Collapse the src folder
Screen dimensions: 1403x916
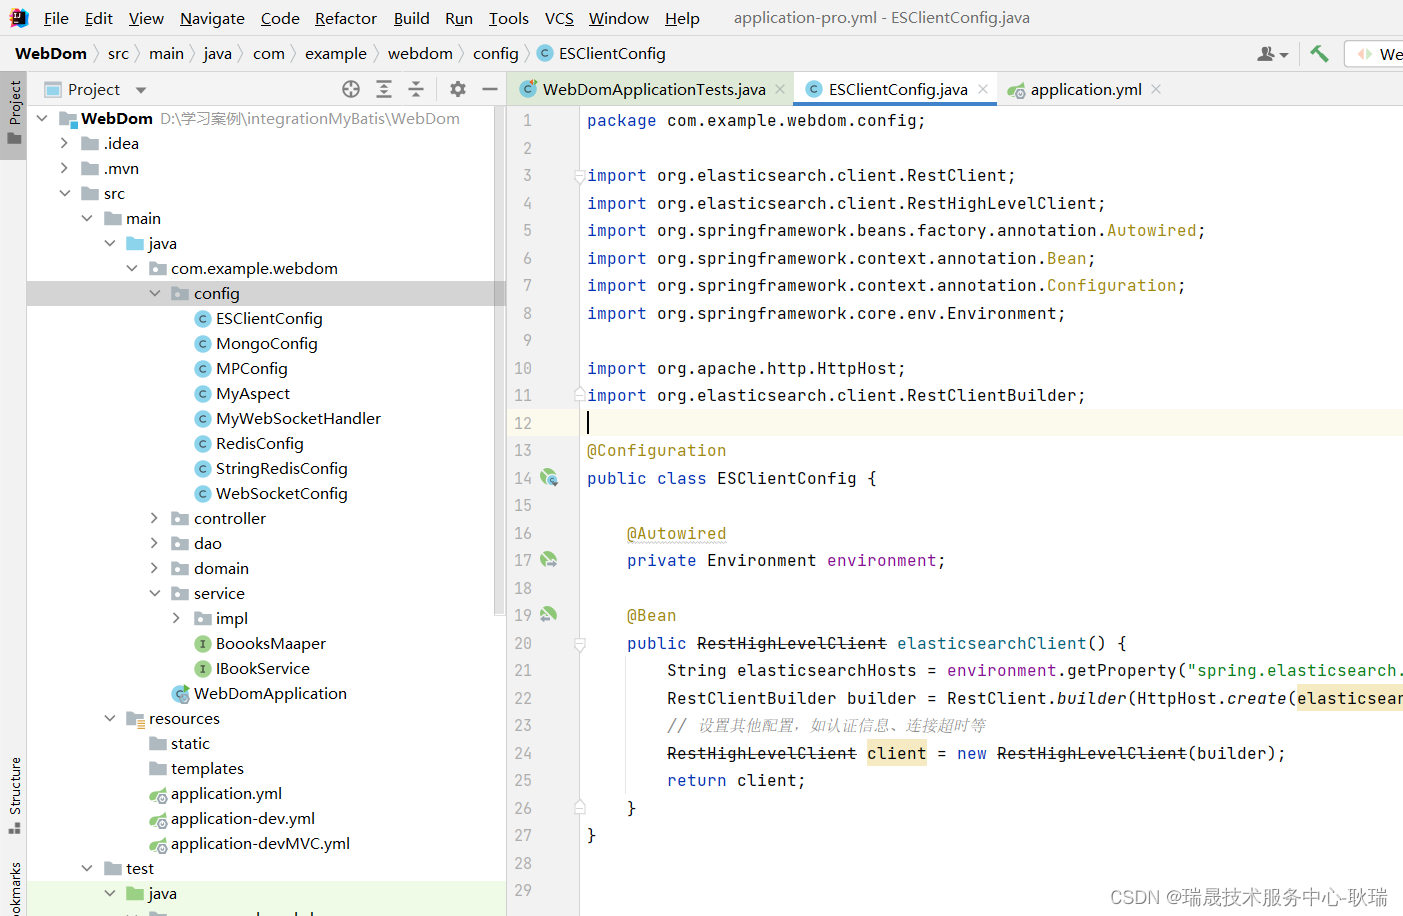(64, 193)
